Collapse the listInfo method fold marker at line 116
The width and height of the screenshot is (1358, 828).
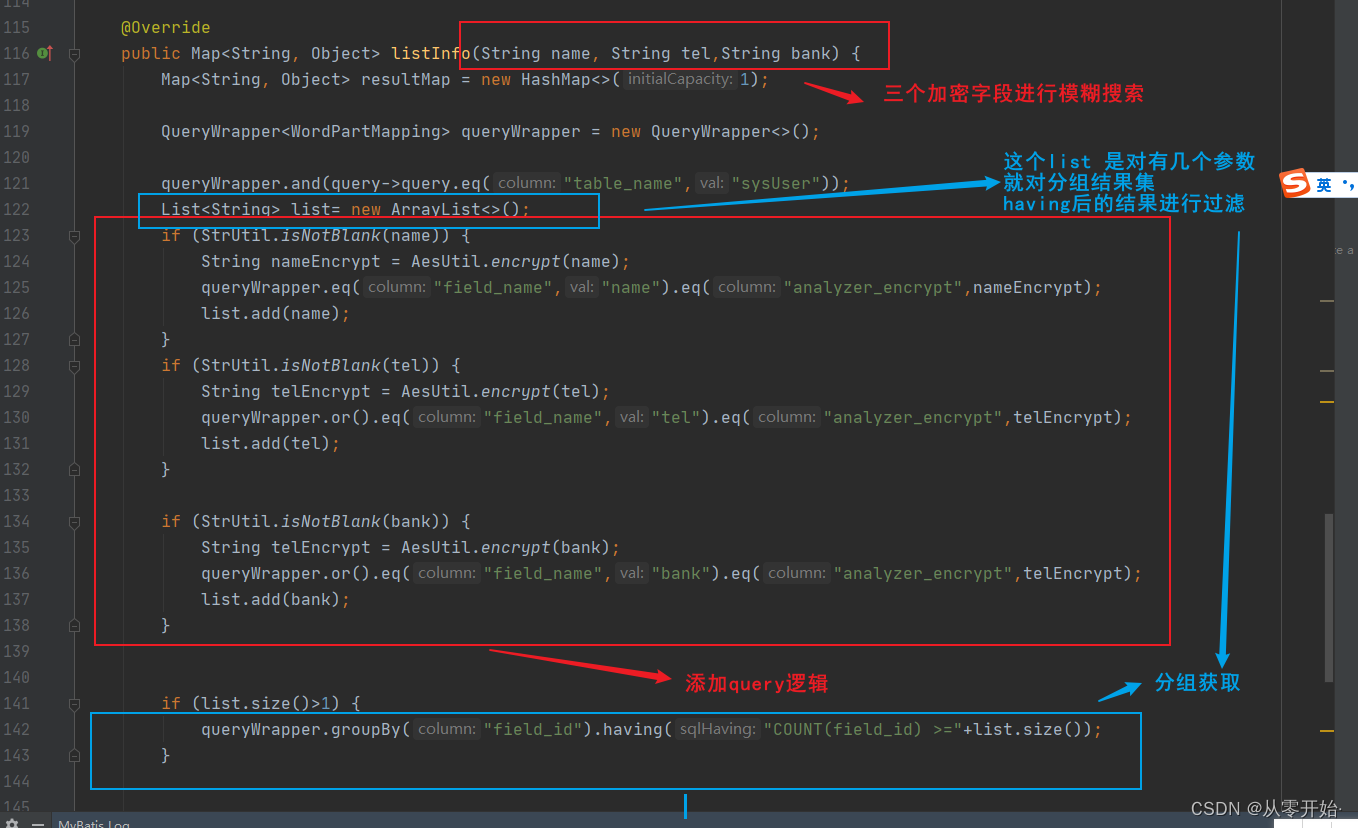pos(74,54)
